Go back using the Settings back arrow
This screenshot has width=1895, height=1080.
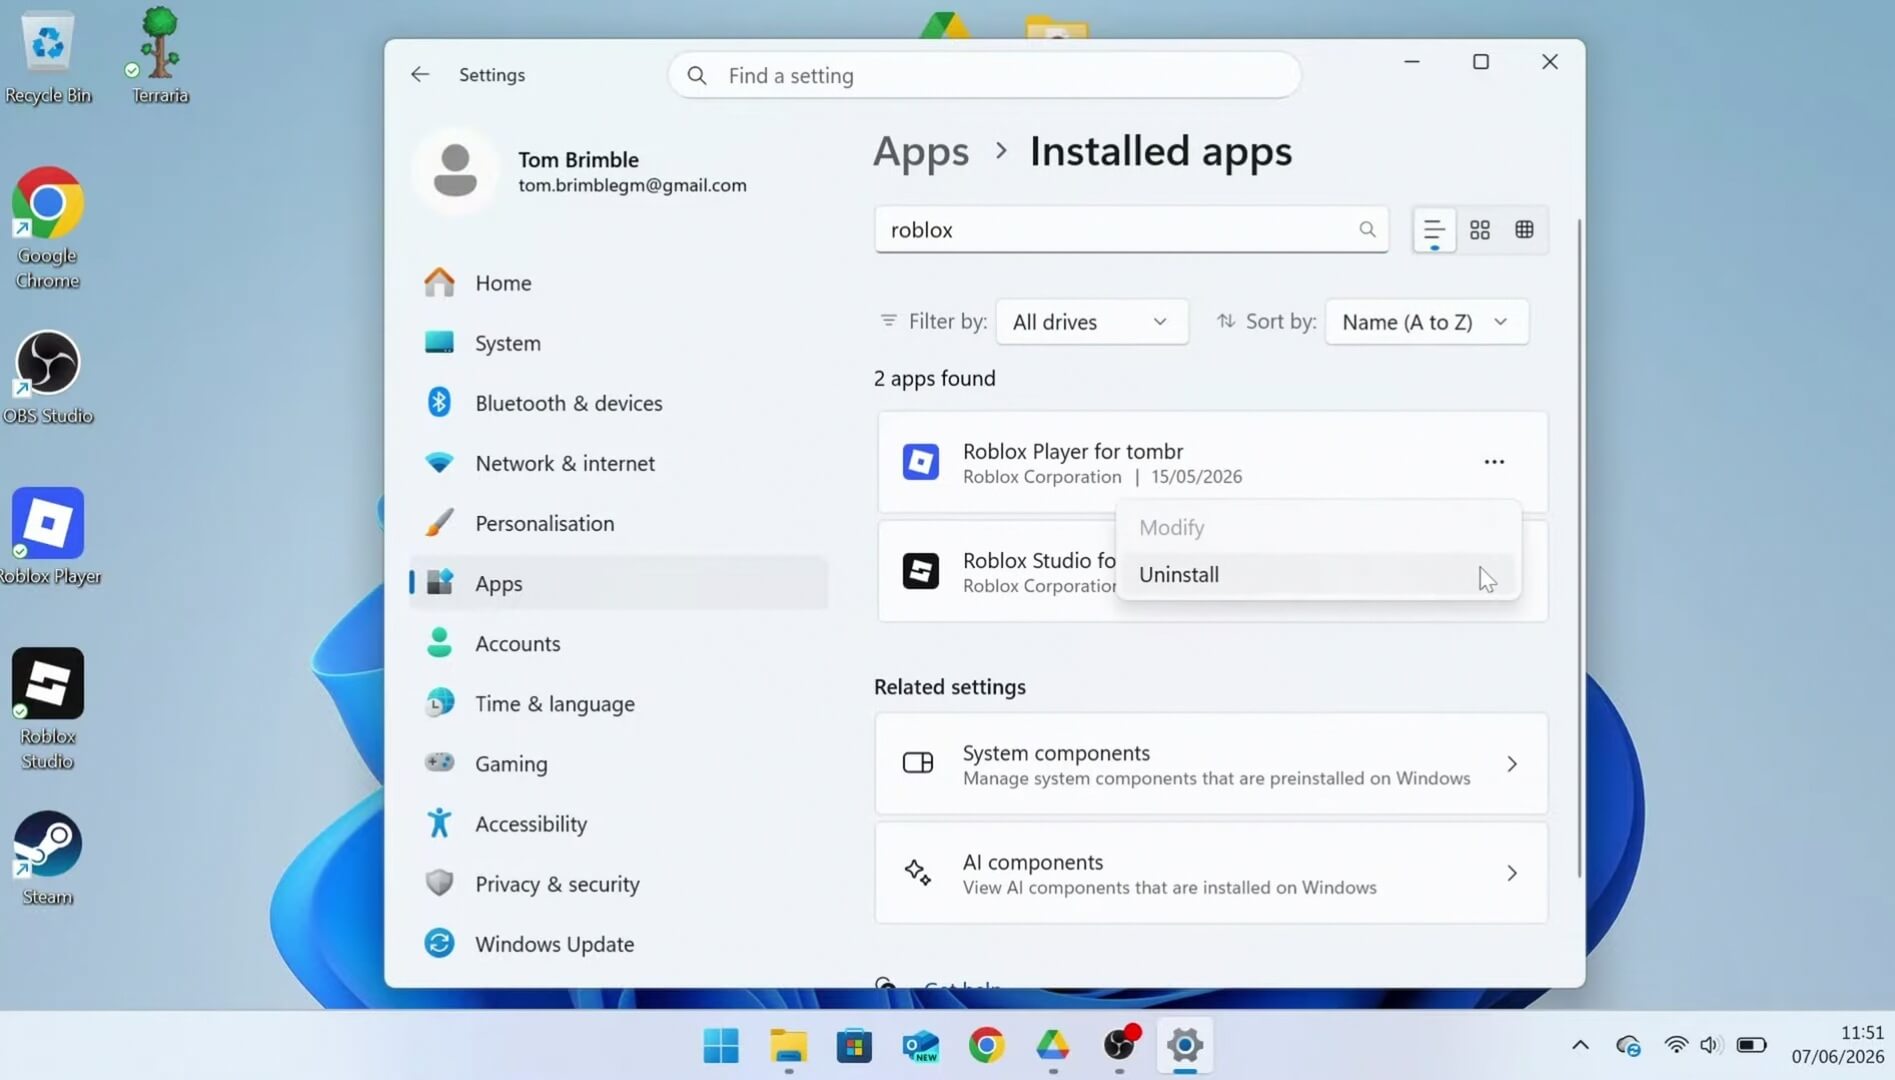420,75
